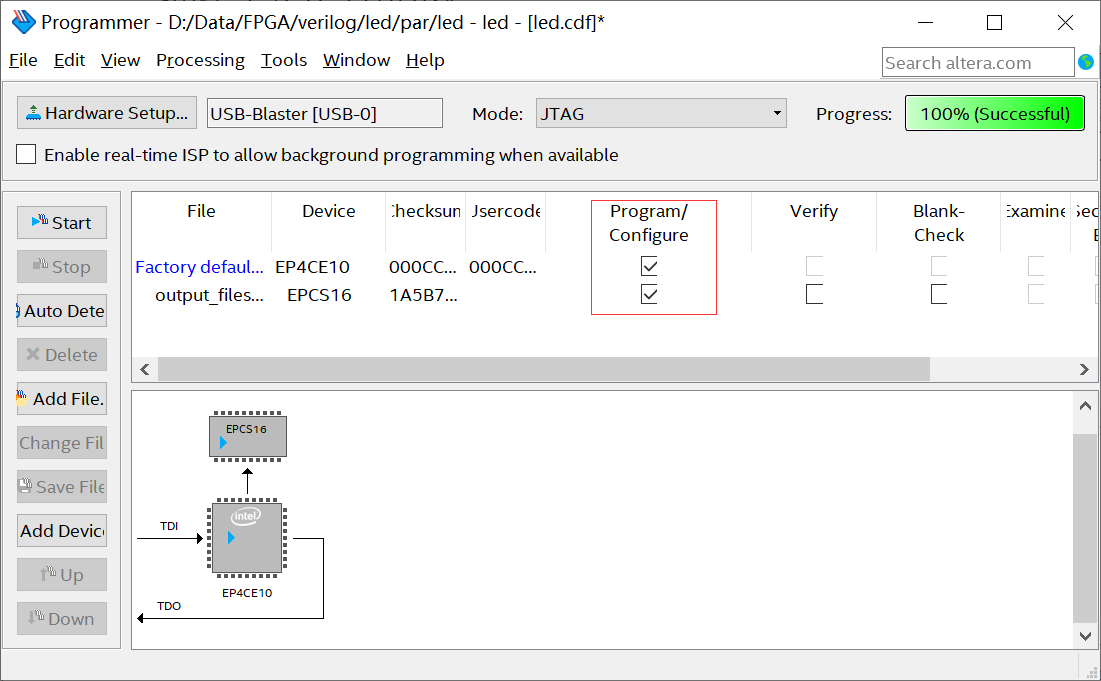The image size is (1101, 681).
Task: Click the EPCS16 device cell
Action: pos(319,295)
